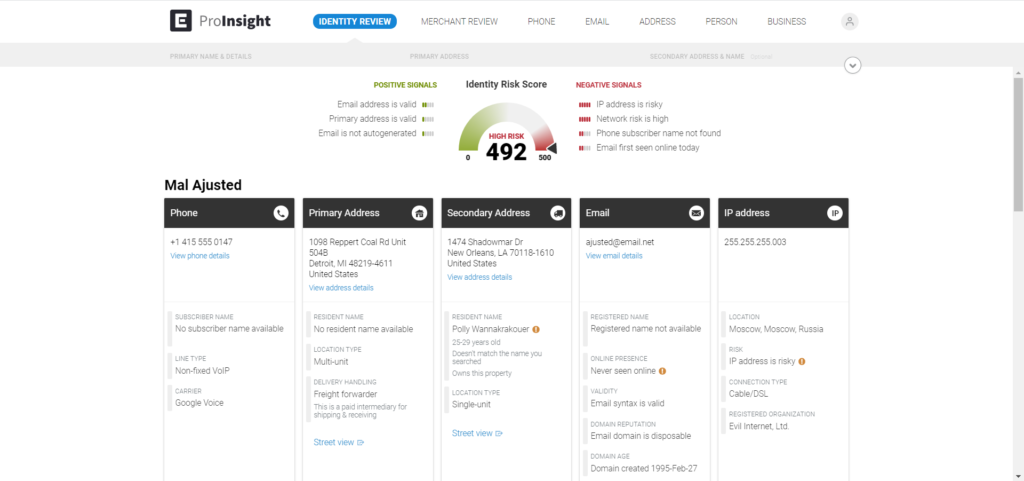Click warning icon beside IP address is risky
Image resolution: width=1024 pixels, height=481 pixels.
(x=801, y=361)
